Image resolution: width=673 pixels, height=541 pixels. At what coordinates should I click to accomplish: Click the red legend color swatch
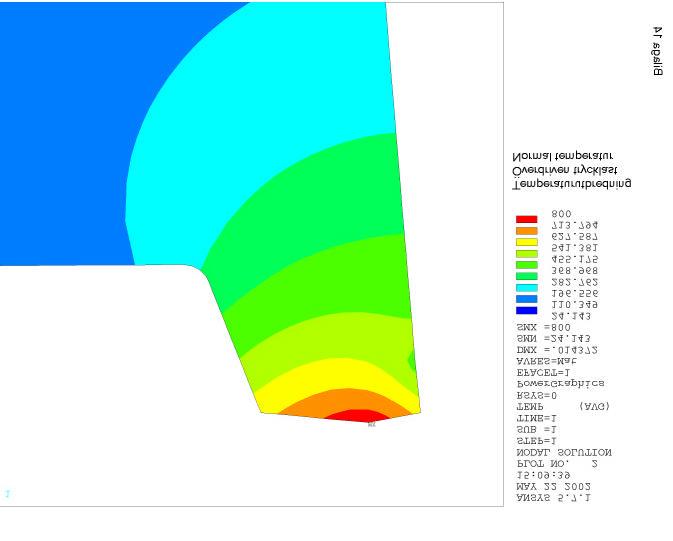click(526, 219)
